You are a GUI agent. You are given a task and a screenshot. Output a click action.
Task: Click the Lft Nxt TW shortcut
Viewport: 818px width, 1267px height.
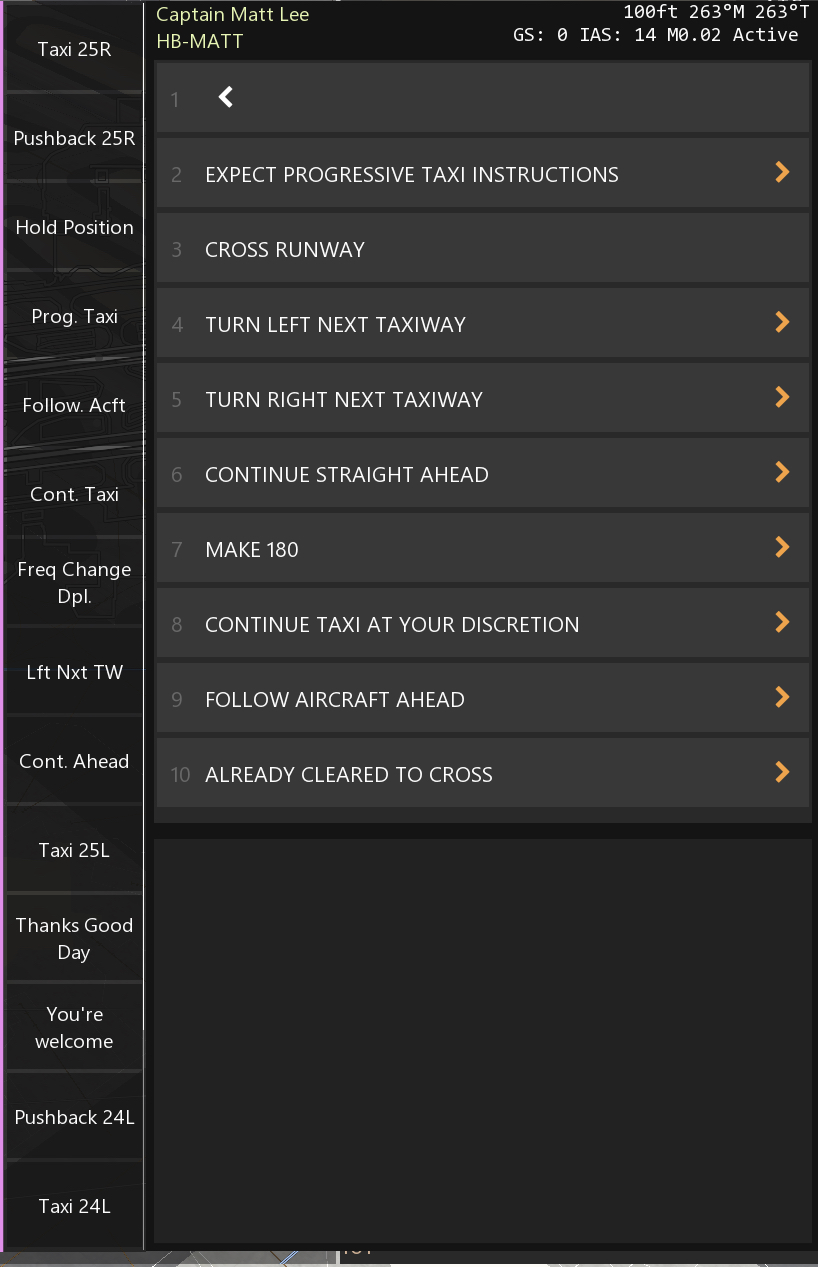[x=74, y=672]
